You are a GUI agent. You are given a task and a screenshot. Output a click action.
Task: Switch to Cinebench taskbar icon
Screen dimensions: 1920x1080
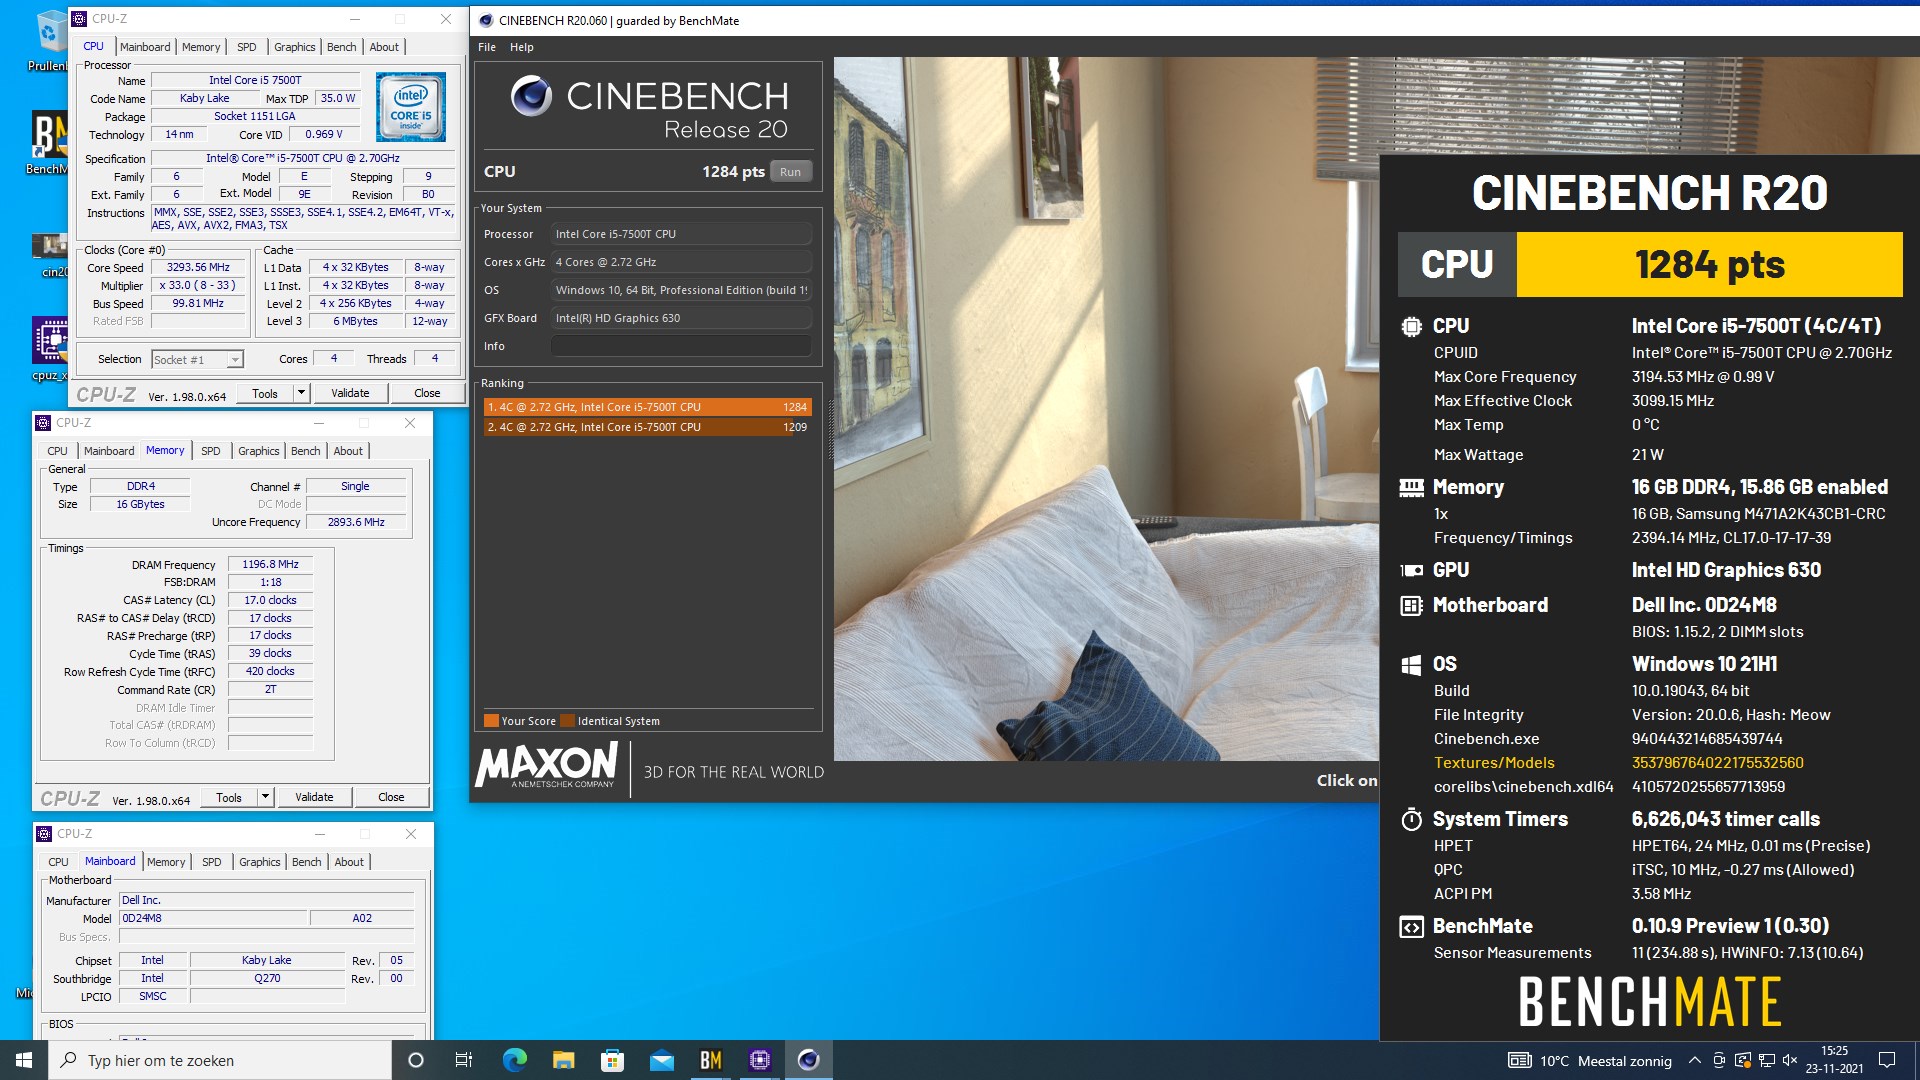pyautogui.click(x=808, y=1060)
